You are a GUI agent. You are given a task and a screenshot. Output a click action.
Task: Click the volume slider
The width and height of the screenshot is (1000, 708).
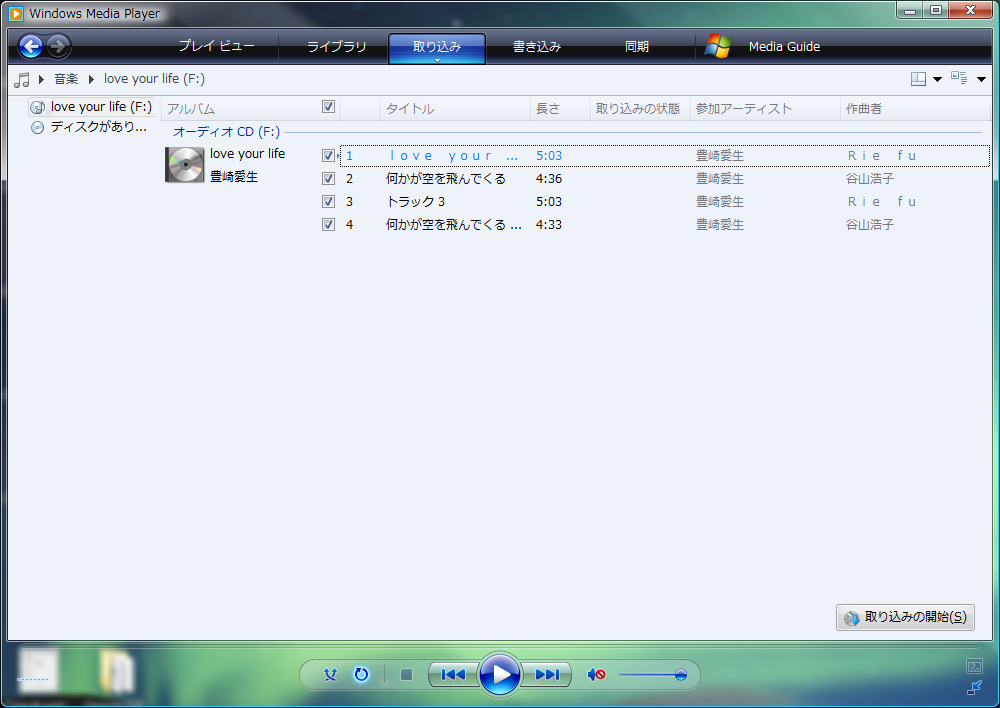[652, 674]
